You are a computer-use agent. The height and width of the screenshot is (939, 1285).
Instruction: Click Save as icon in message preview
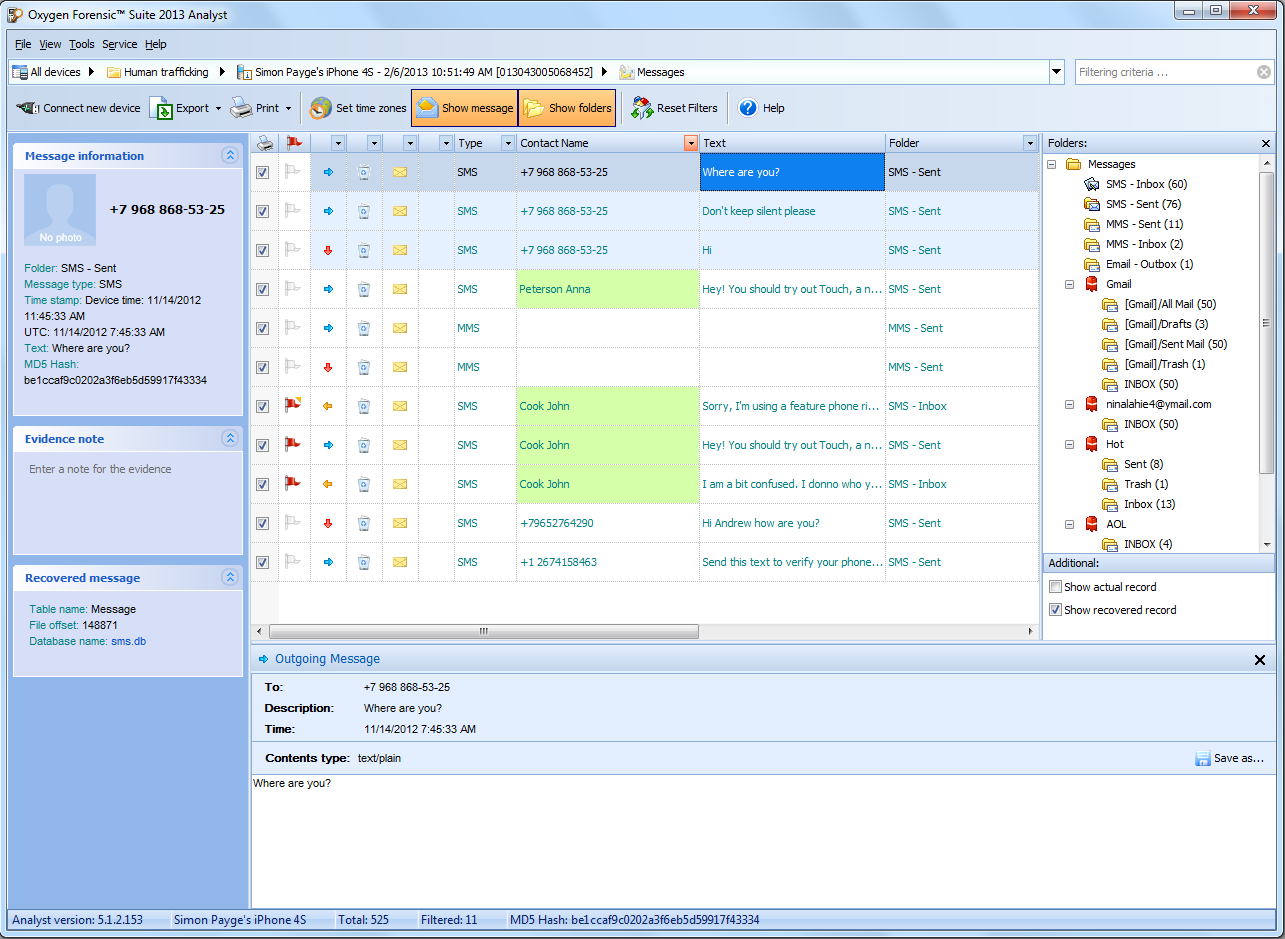(1203, 759)
